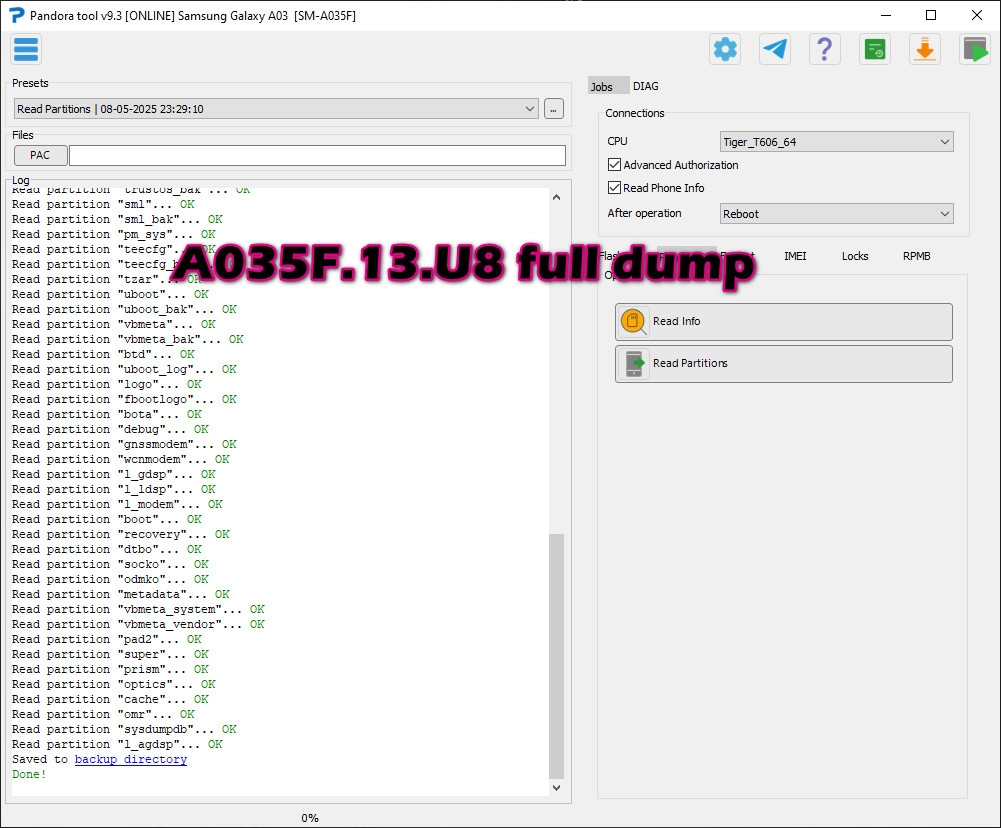Click the orange download arrow icon
This screenshot has width=1001, height=828.
tap(924, 49)
